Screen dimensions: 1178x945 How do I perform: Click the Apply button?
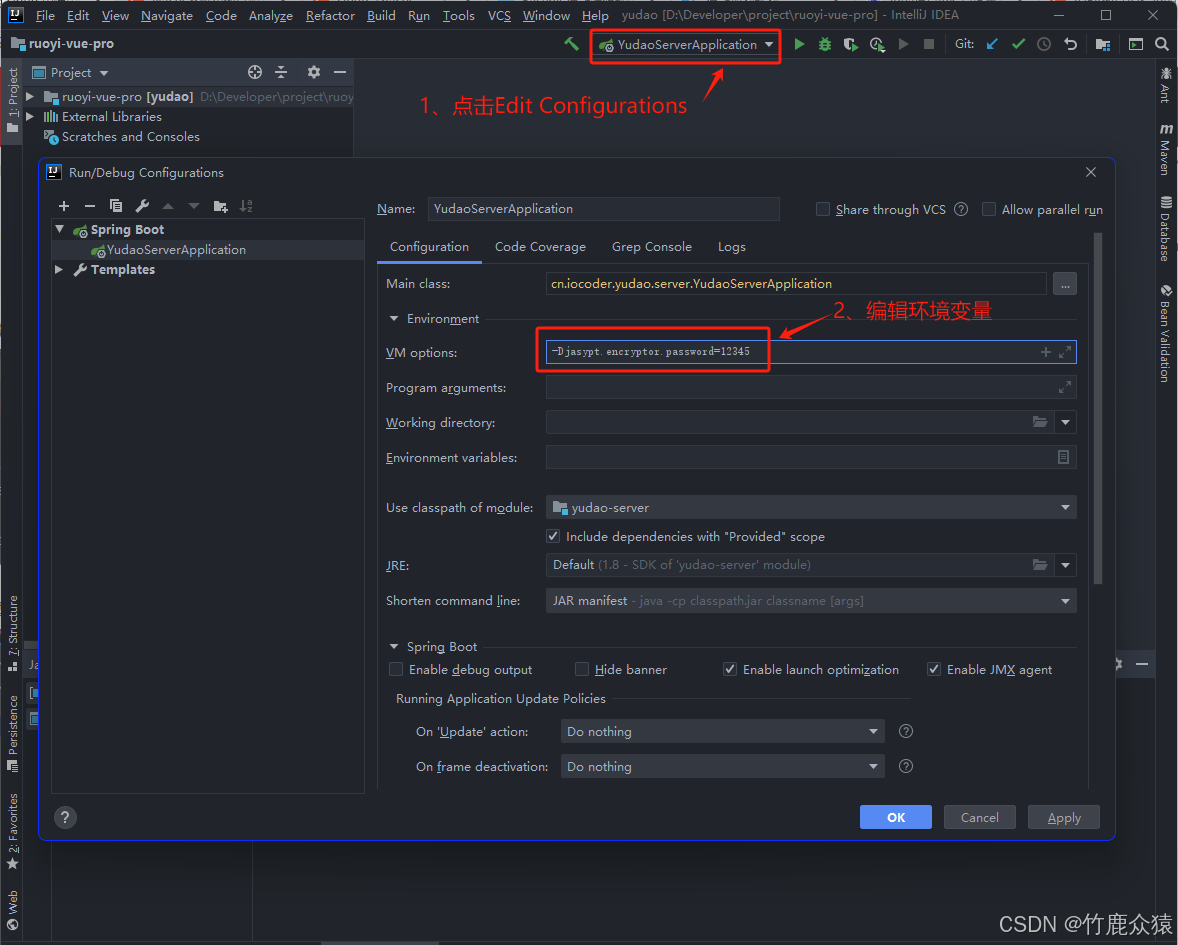1064,817
